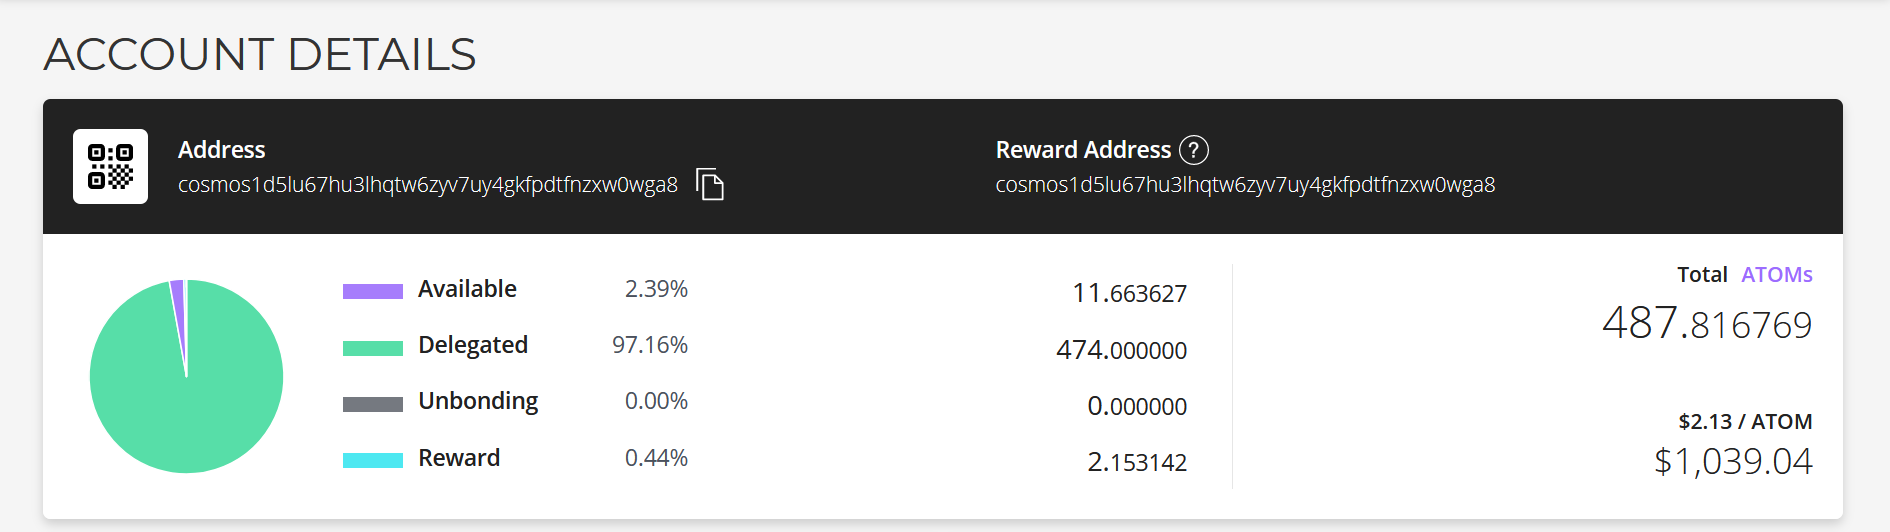Select the green Delegated legend swatch
Viewport: 1890px width, 532px height.
(x=373, y=348)
